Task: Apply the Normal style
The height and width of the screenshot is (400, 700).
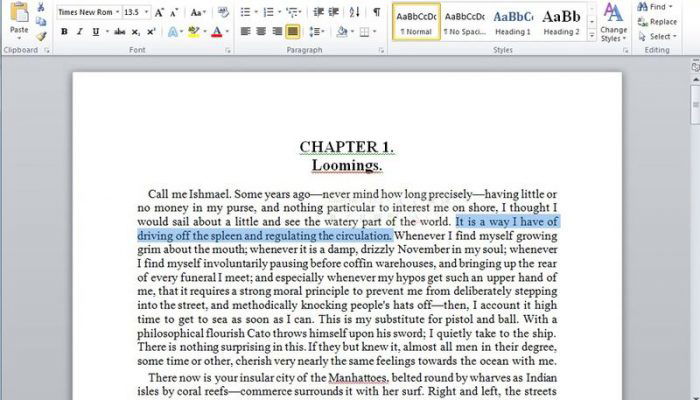Action: tap(417, 21)
